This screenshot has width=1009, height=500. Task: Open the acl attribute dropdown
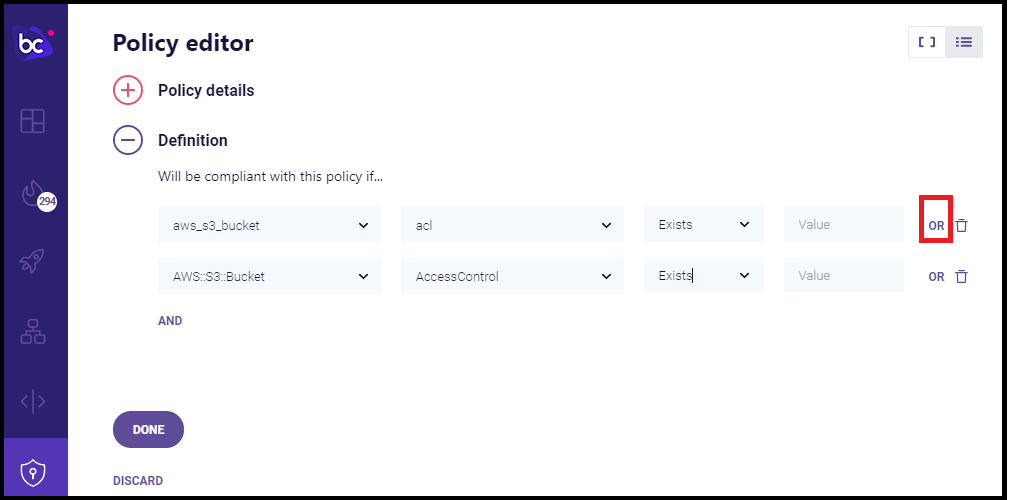[x=512, y=225]
